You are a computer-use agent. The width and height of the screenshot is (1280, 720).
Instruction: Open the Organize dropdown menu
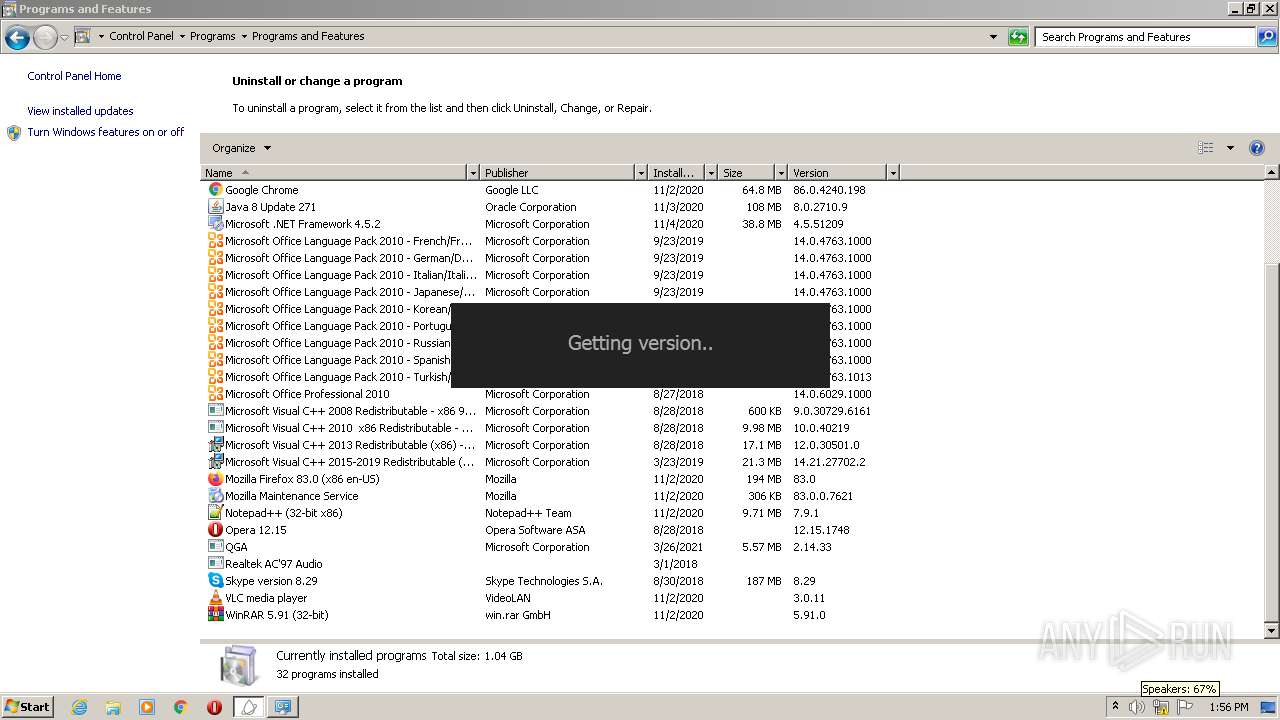pos(241,148)
